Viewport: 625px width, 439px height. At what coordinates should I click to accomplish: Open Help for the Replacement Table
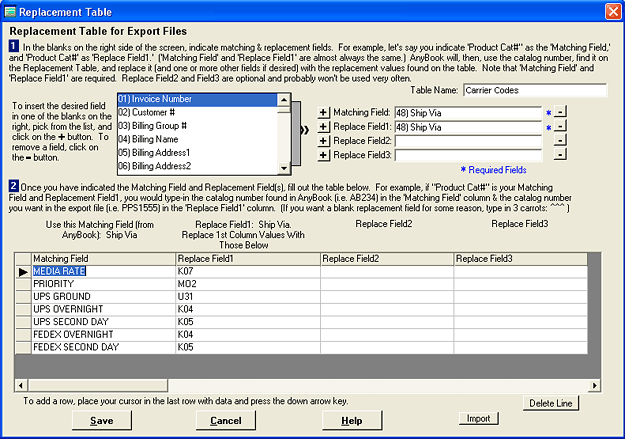pyautogui.click(x=350, y=421)
